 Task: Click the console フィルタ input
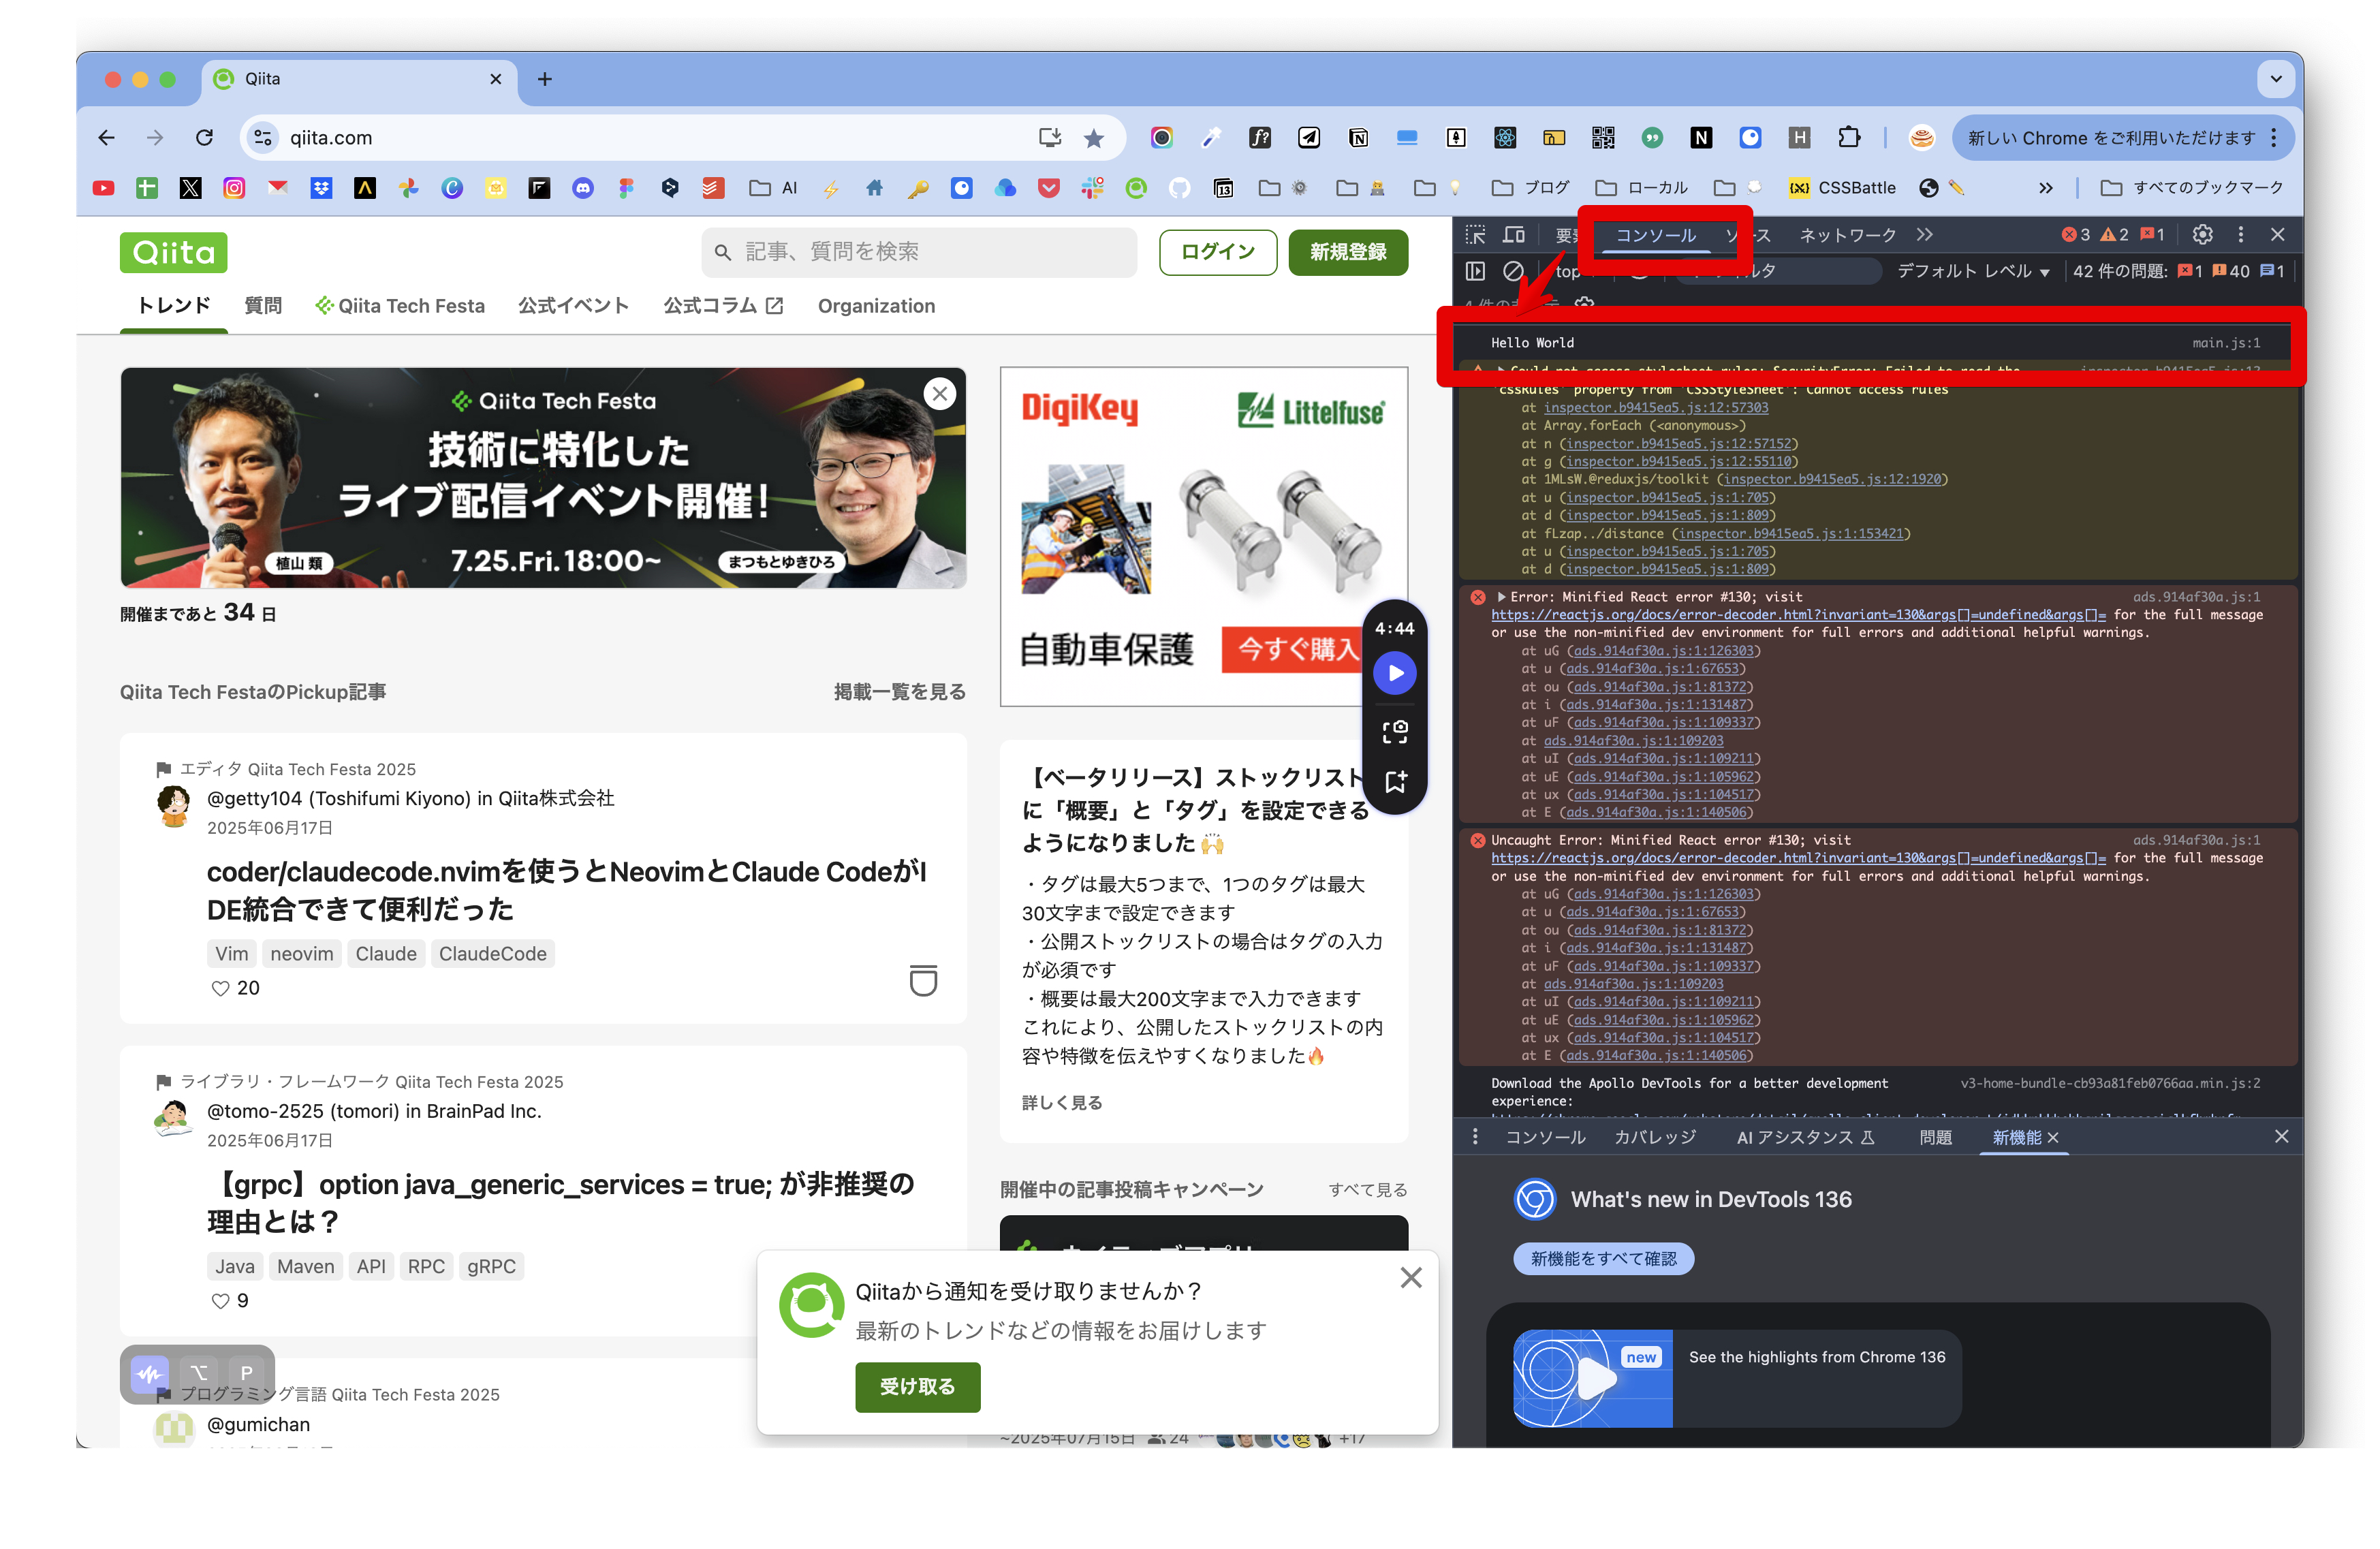coord(1779,271)
